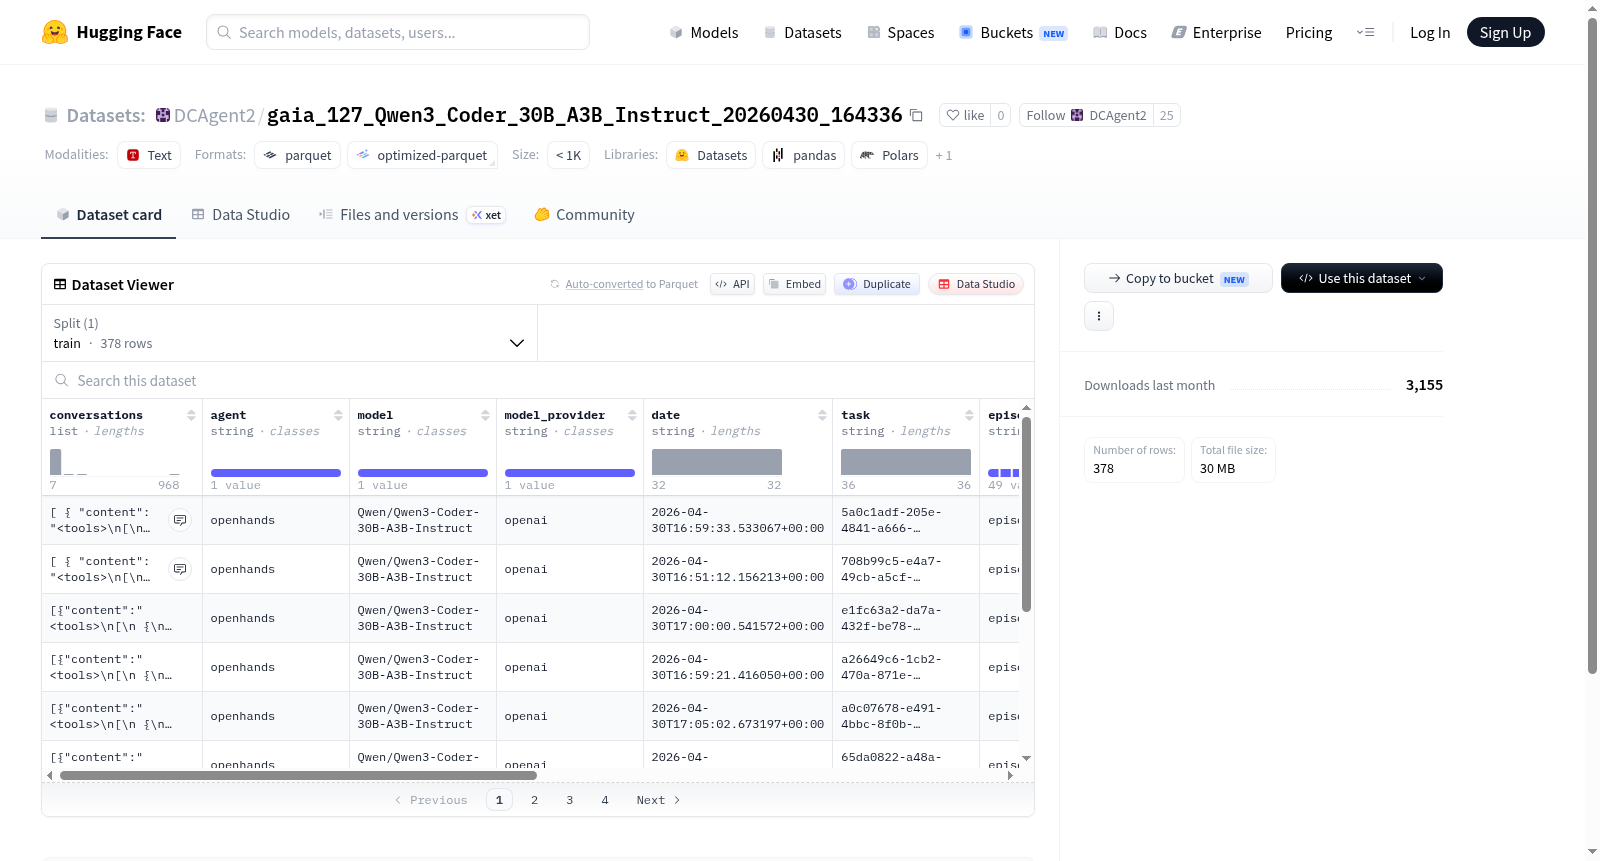Click the heart like button
The height and width of the screenshot is (861, 1600).
tap(966, 115)
